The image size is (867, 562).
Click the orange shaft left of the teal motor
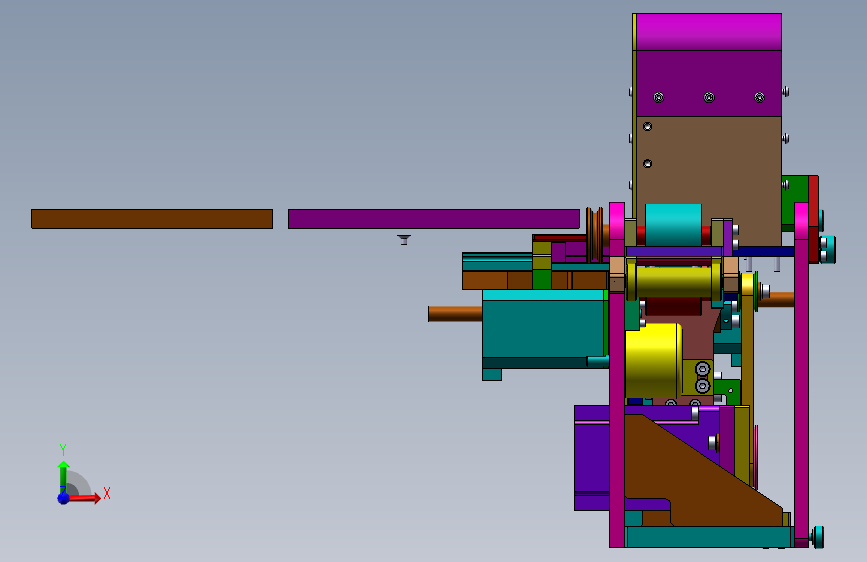(x=455, y=314)
